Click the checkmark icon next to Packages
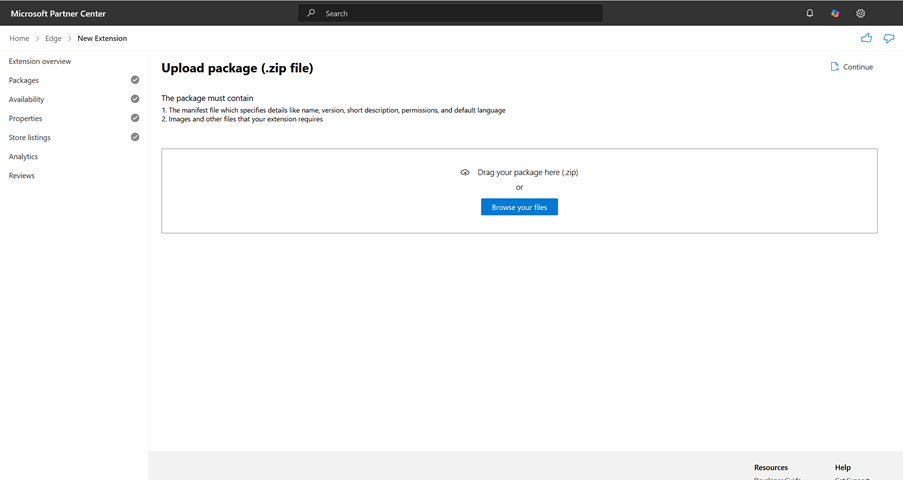The height and width of the screenshot is (480, 903). (135, 80)
